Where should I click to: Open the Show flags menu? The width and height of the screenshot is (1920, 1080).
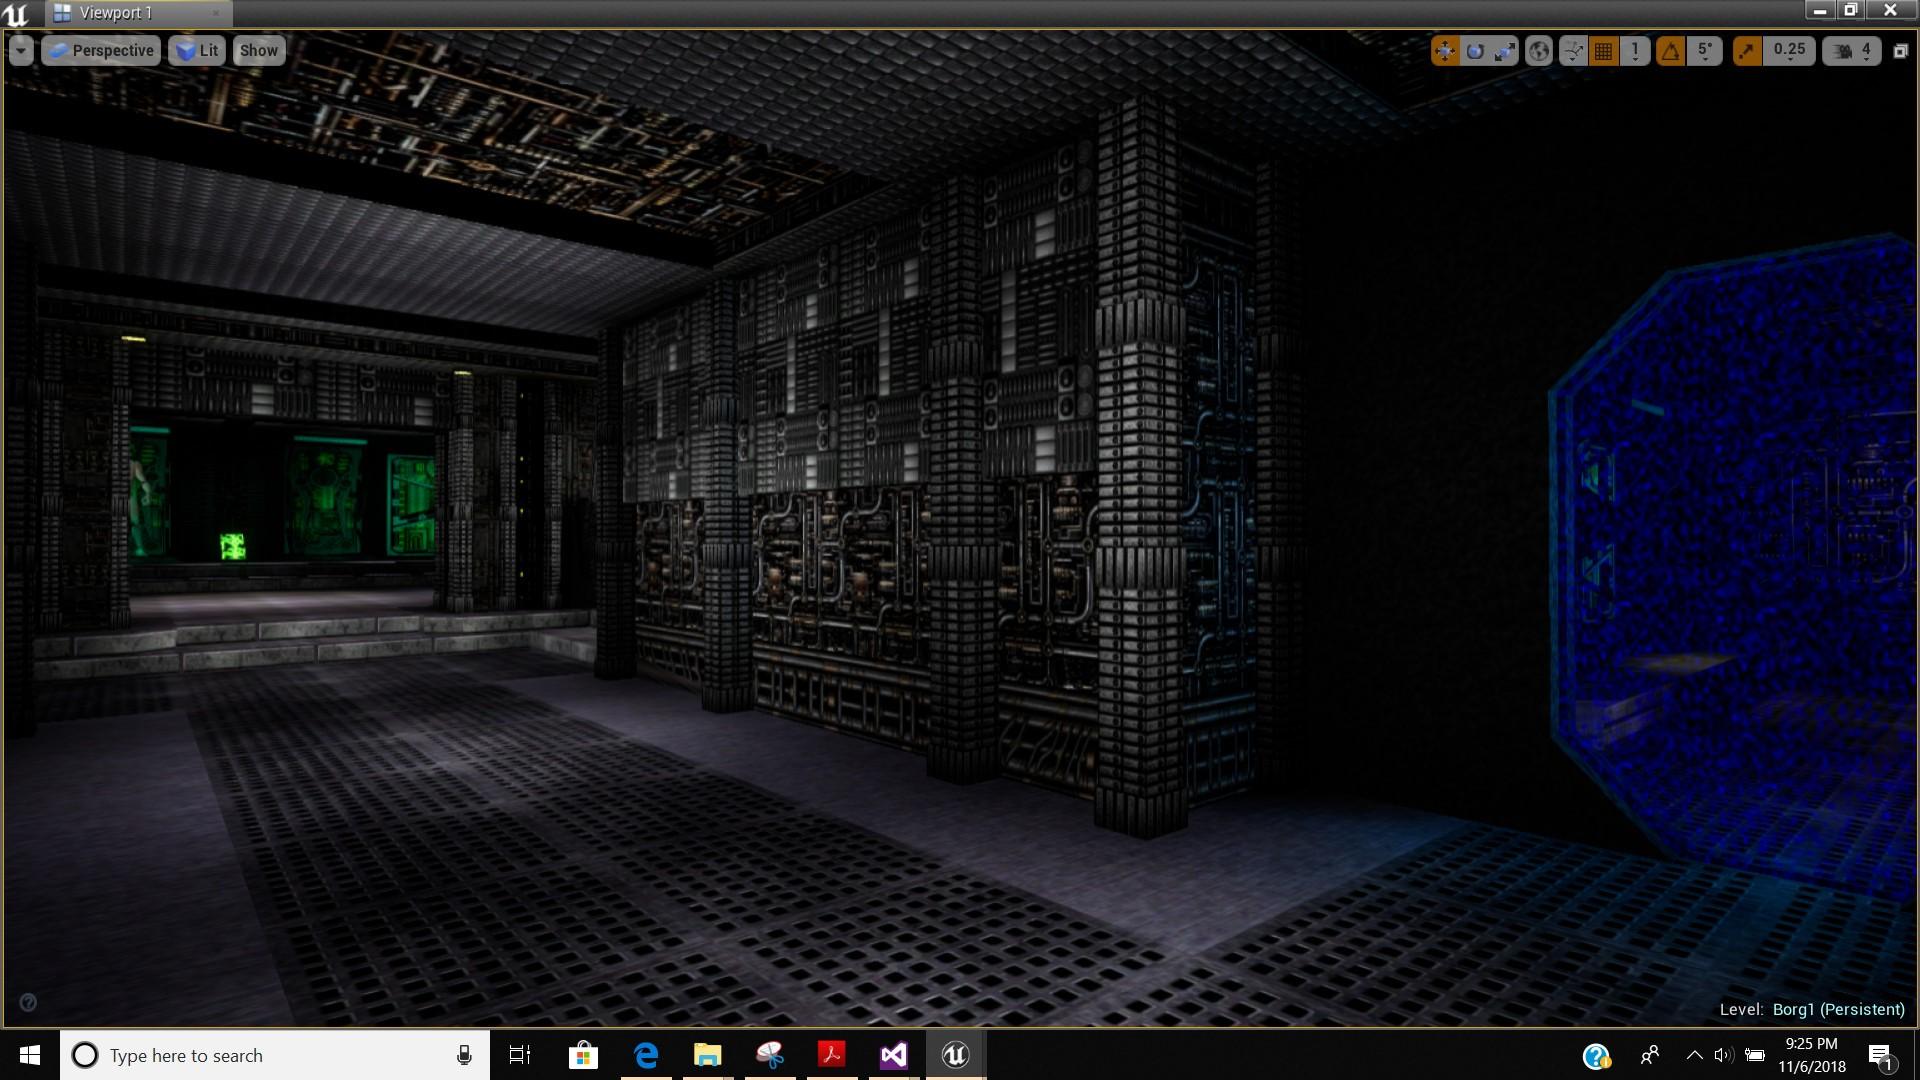tap(259, 51)
